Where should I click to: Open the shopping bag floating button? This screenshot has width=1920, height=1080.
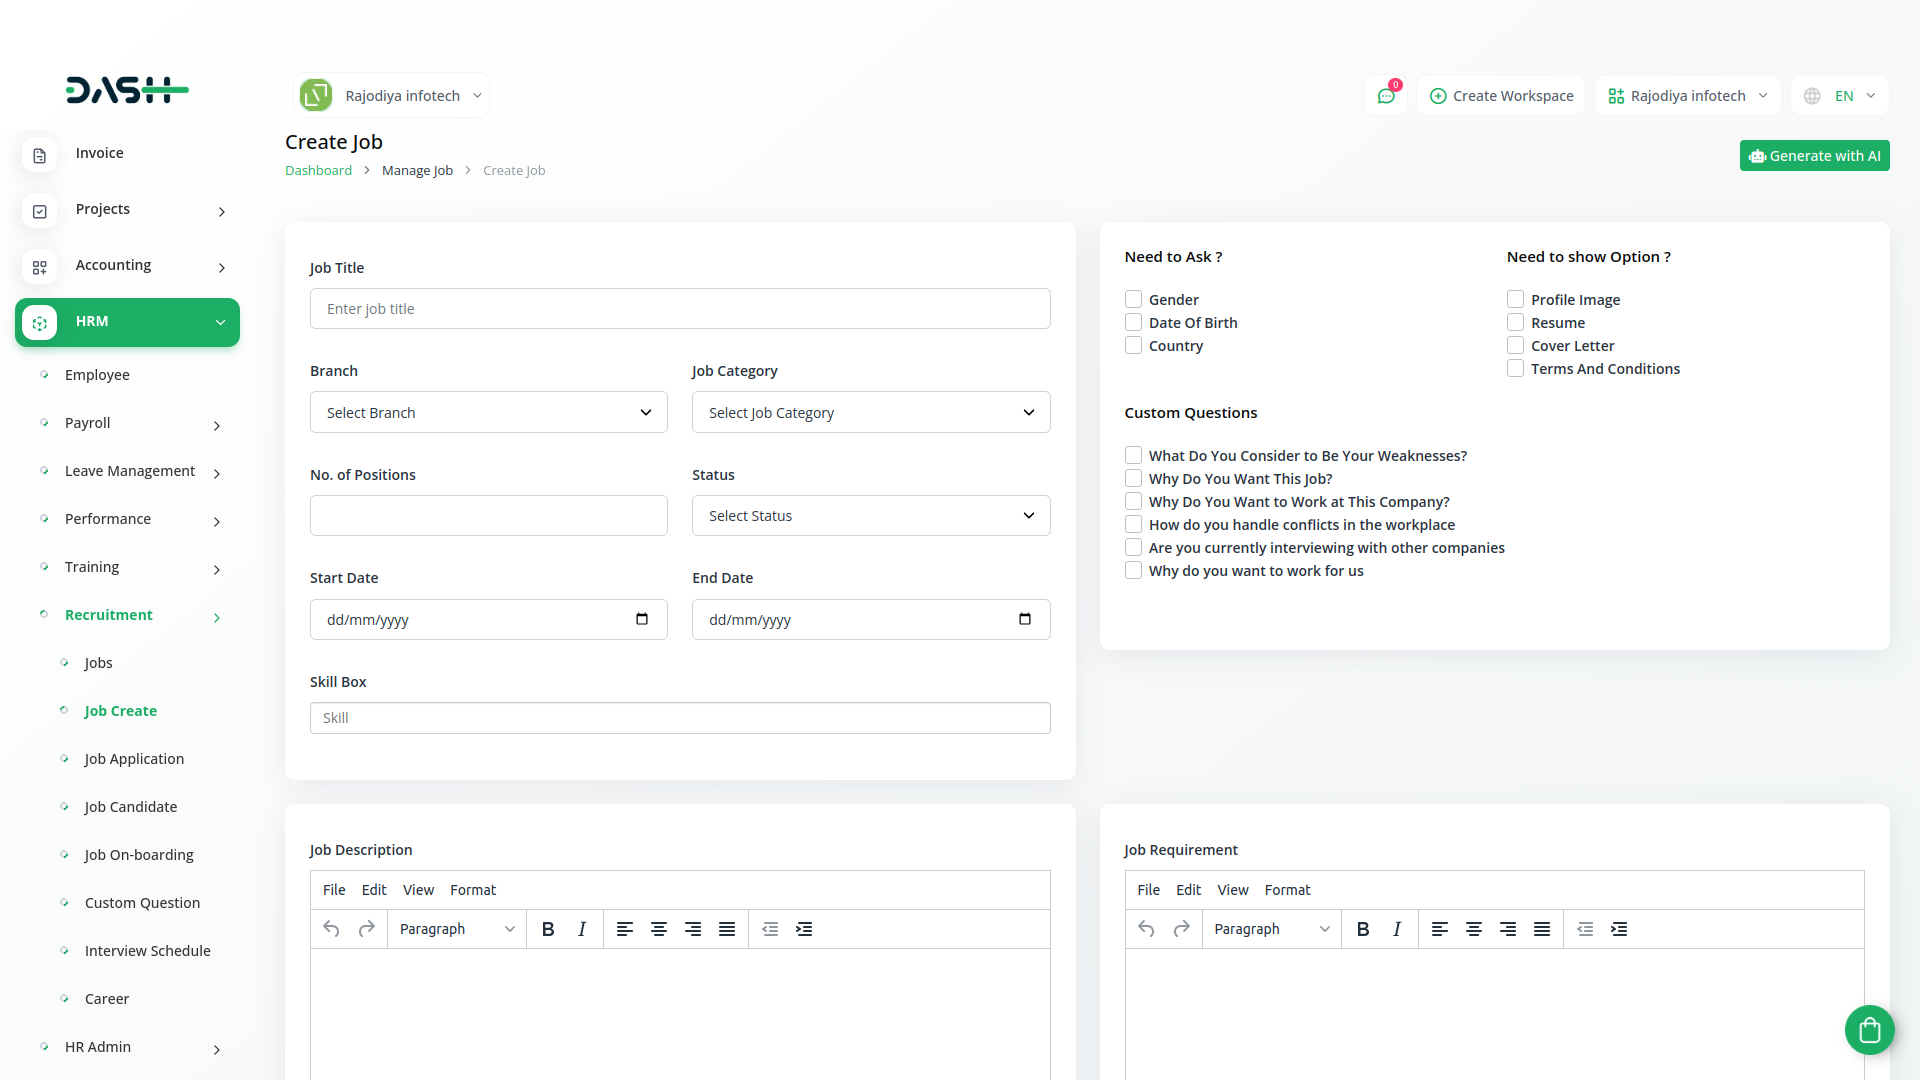point(1869,1029)
